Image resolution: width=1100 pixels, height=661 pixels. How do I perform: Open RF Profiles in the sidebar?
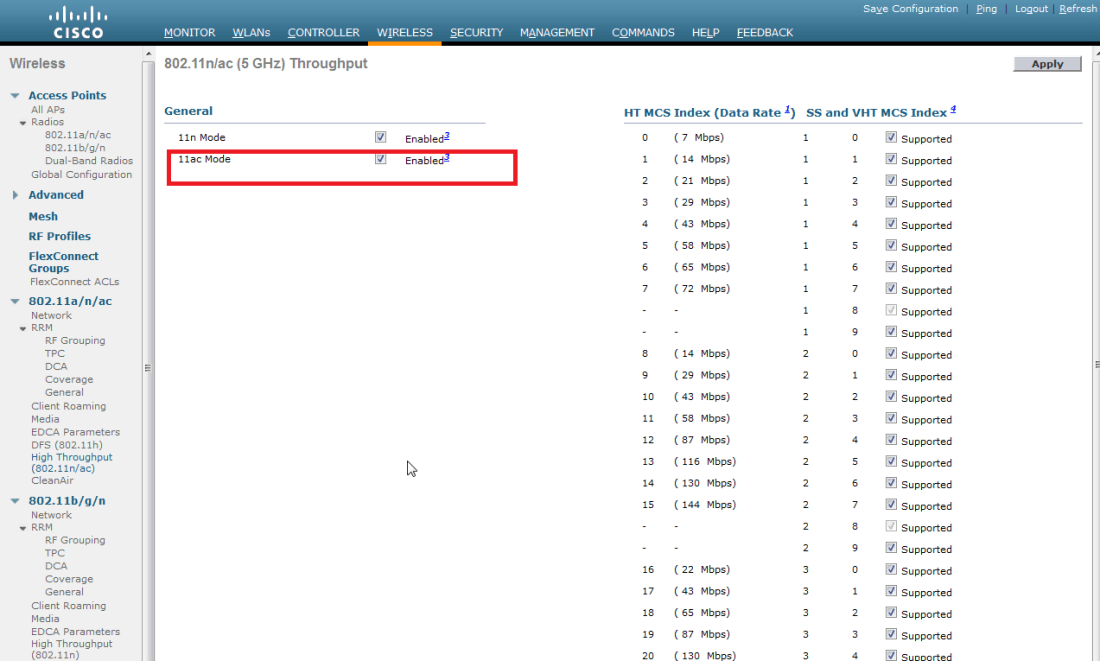tap(59, 237)
